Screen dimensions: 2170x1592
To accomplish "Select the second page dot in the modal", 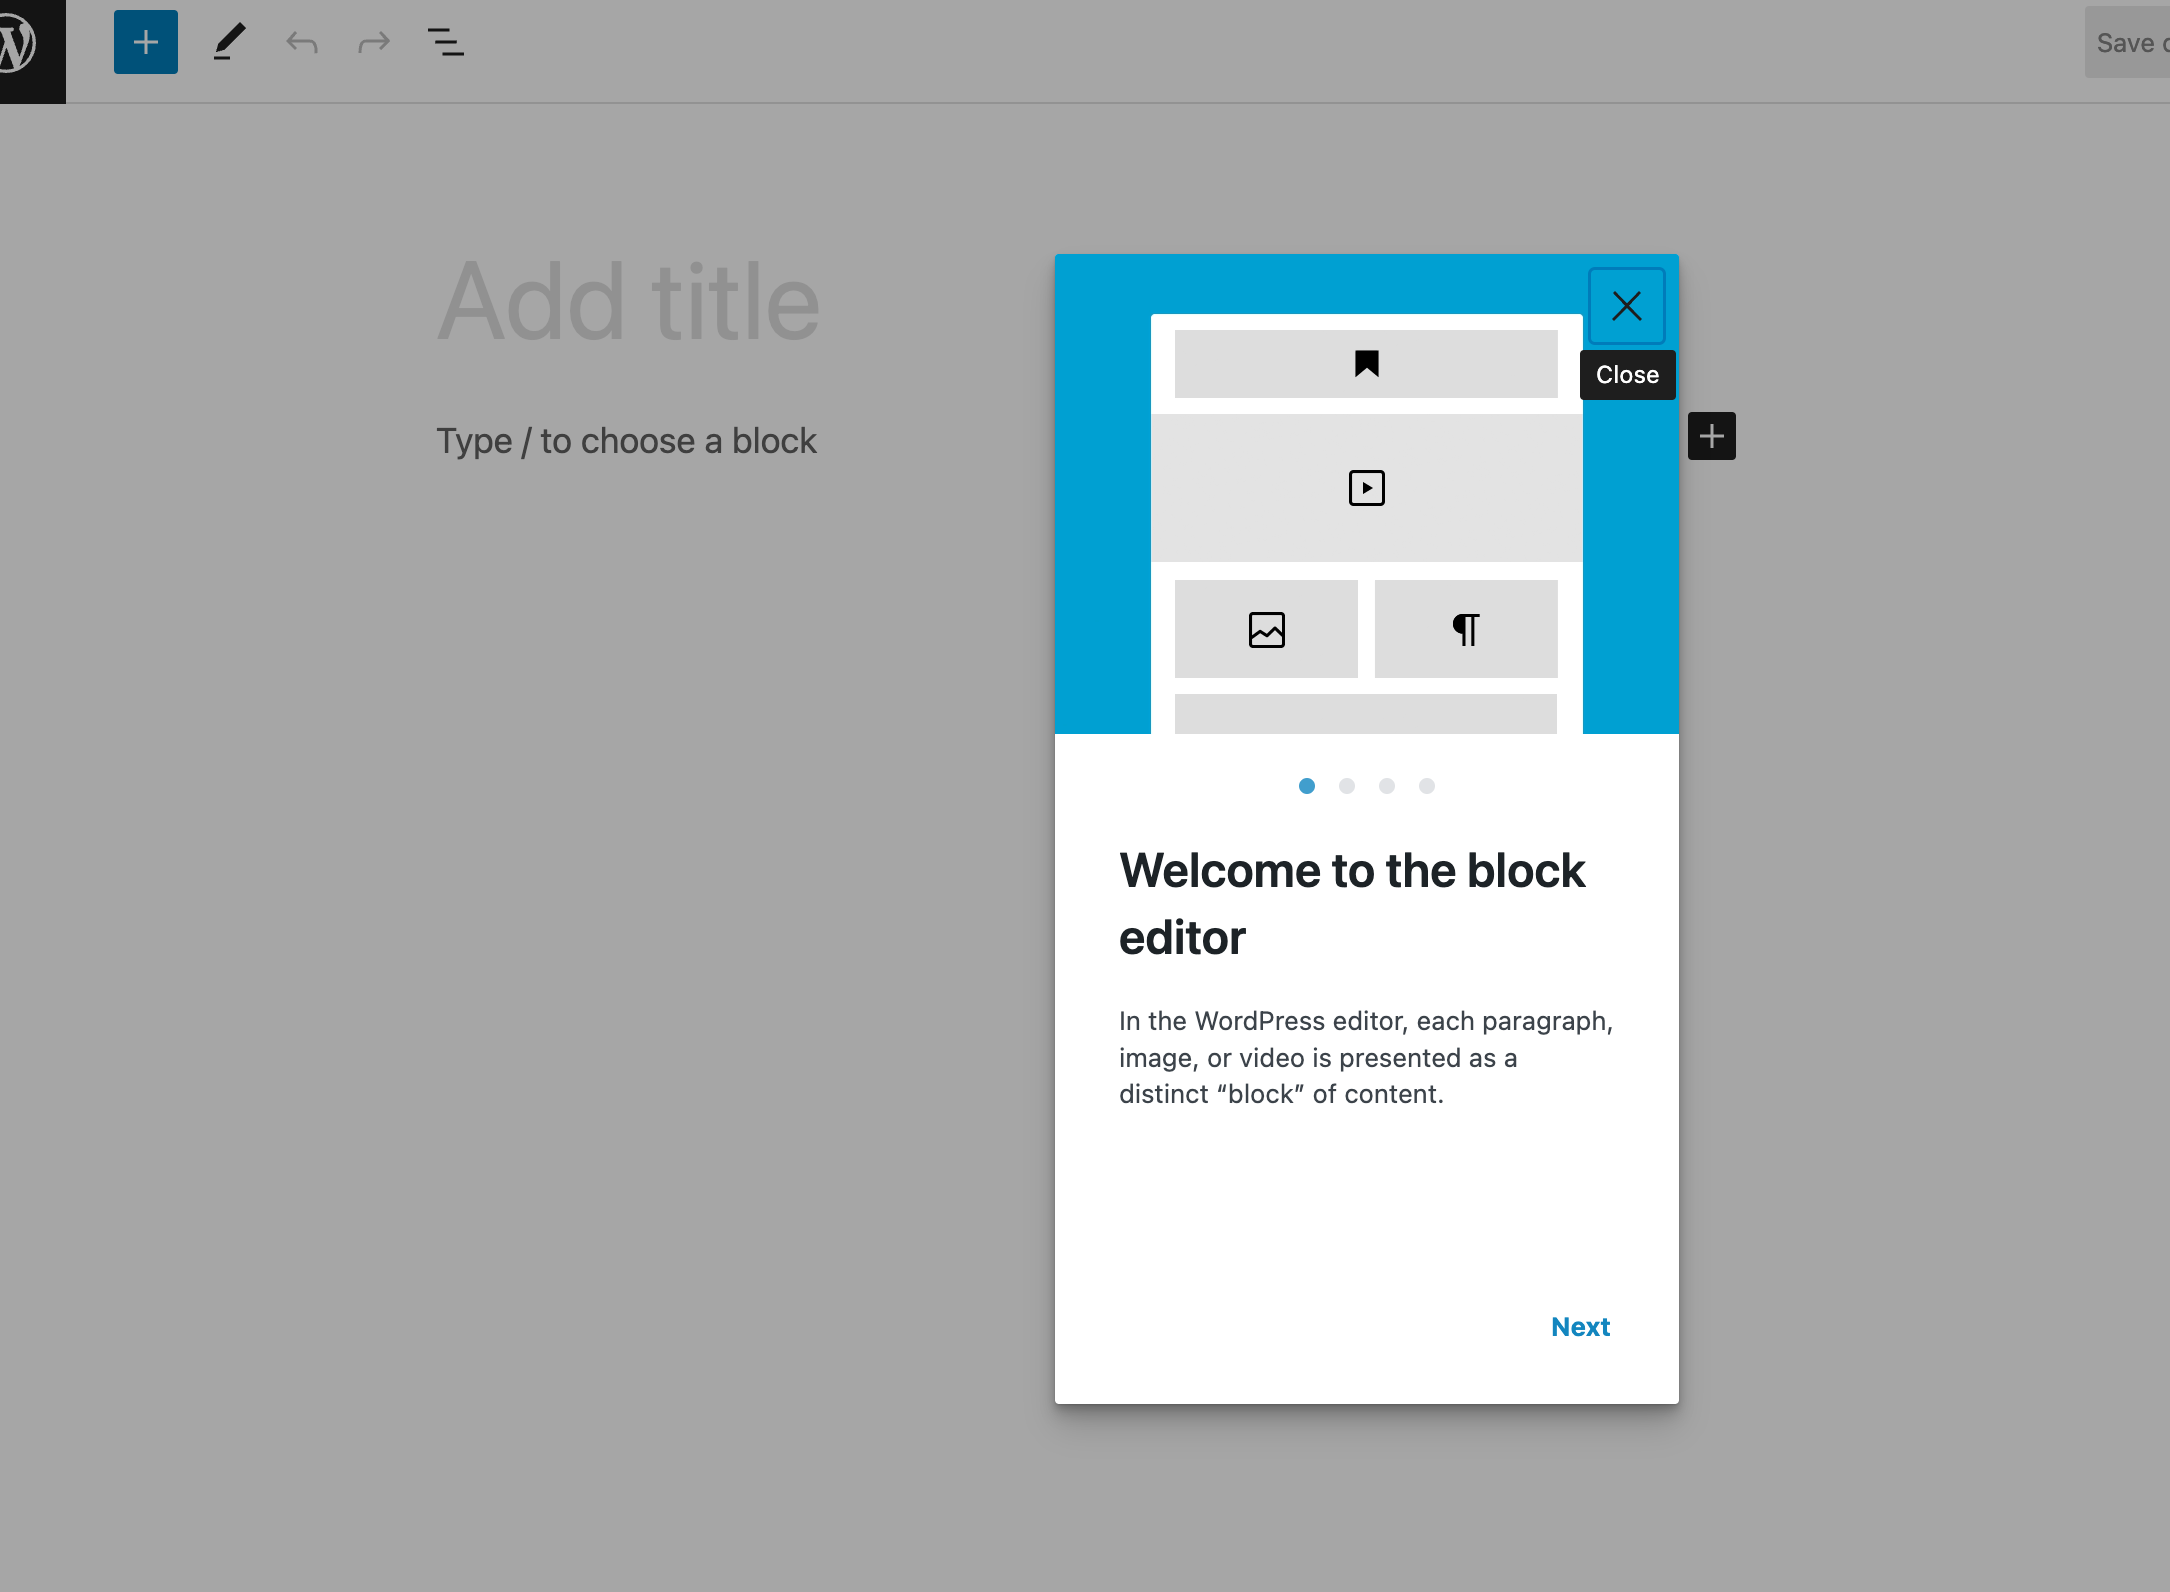I will (1347, 786).
